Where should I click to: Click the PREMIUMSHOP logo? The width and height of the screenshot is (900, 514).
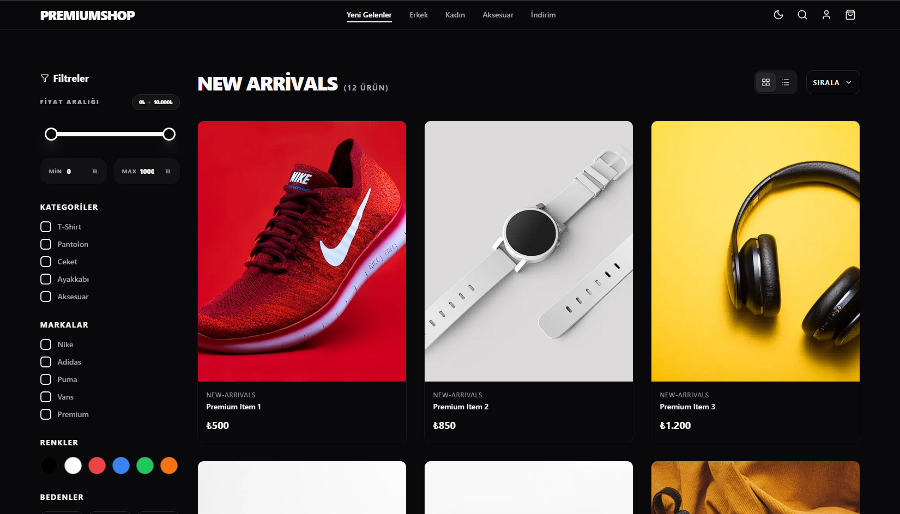point(88,15)
